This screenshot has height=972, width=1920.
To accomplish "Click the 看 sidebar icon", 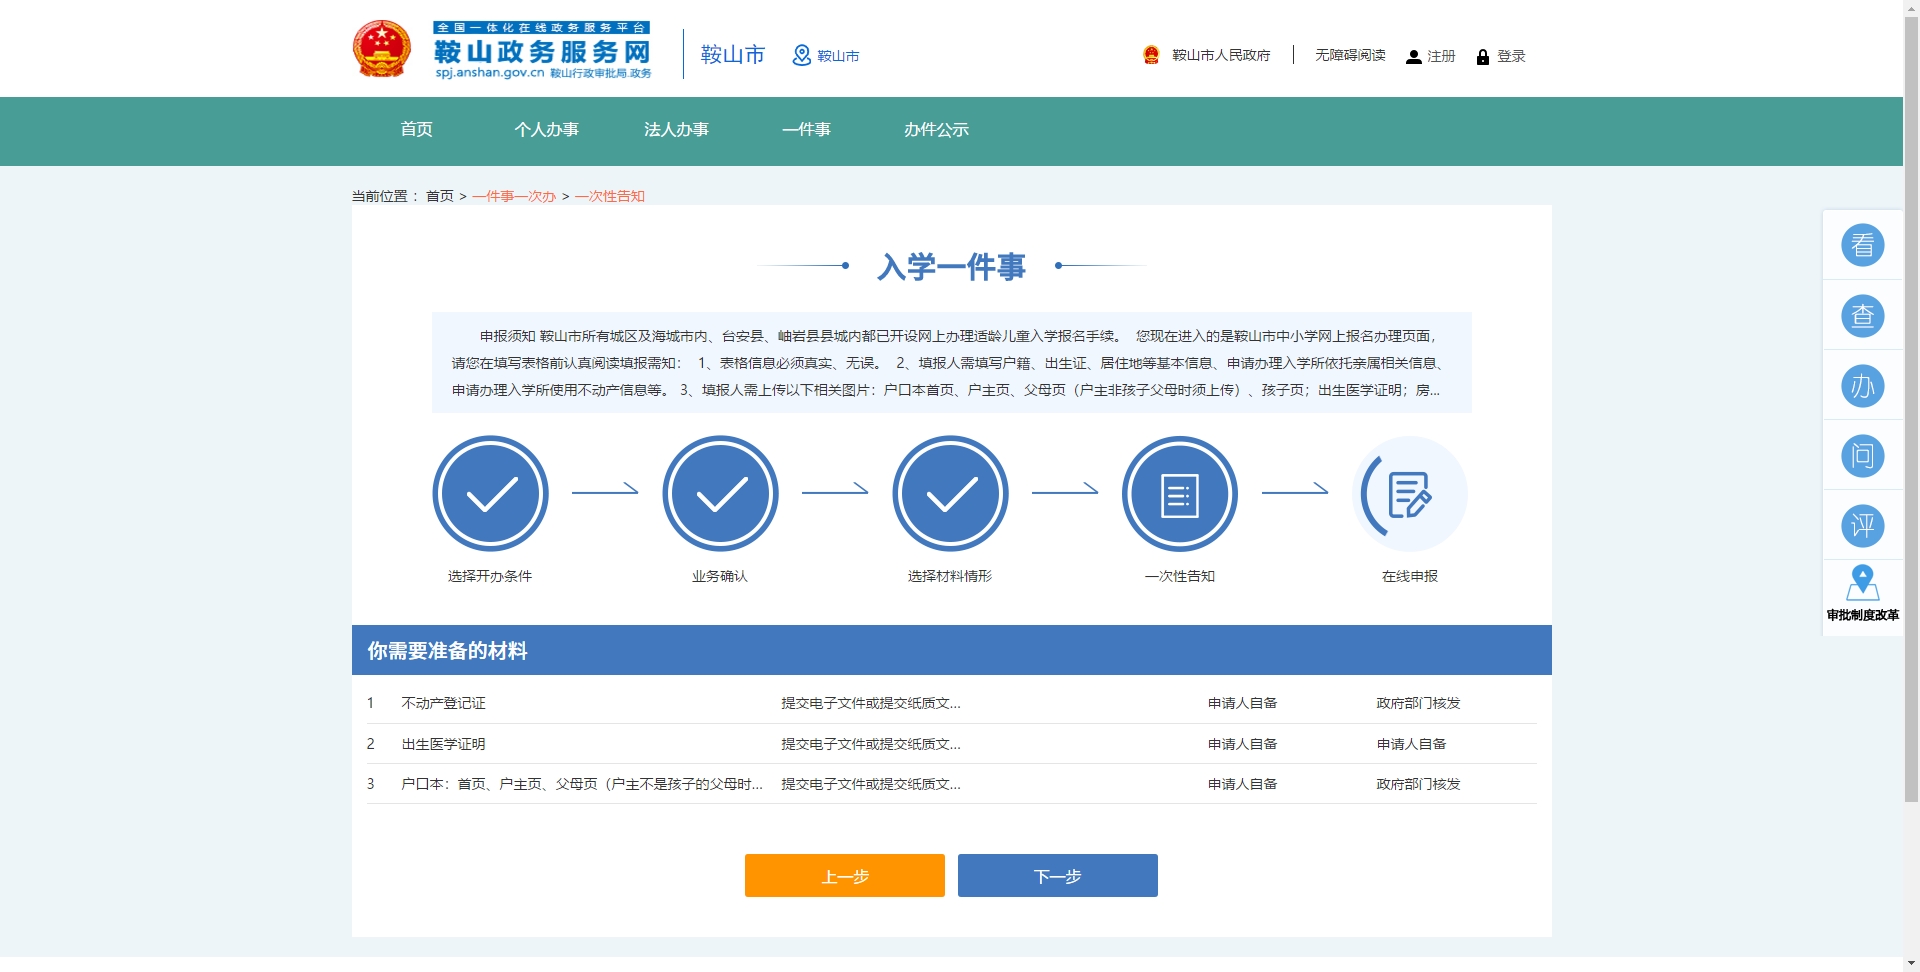I will point(1862,245).
